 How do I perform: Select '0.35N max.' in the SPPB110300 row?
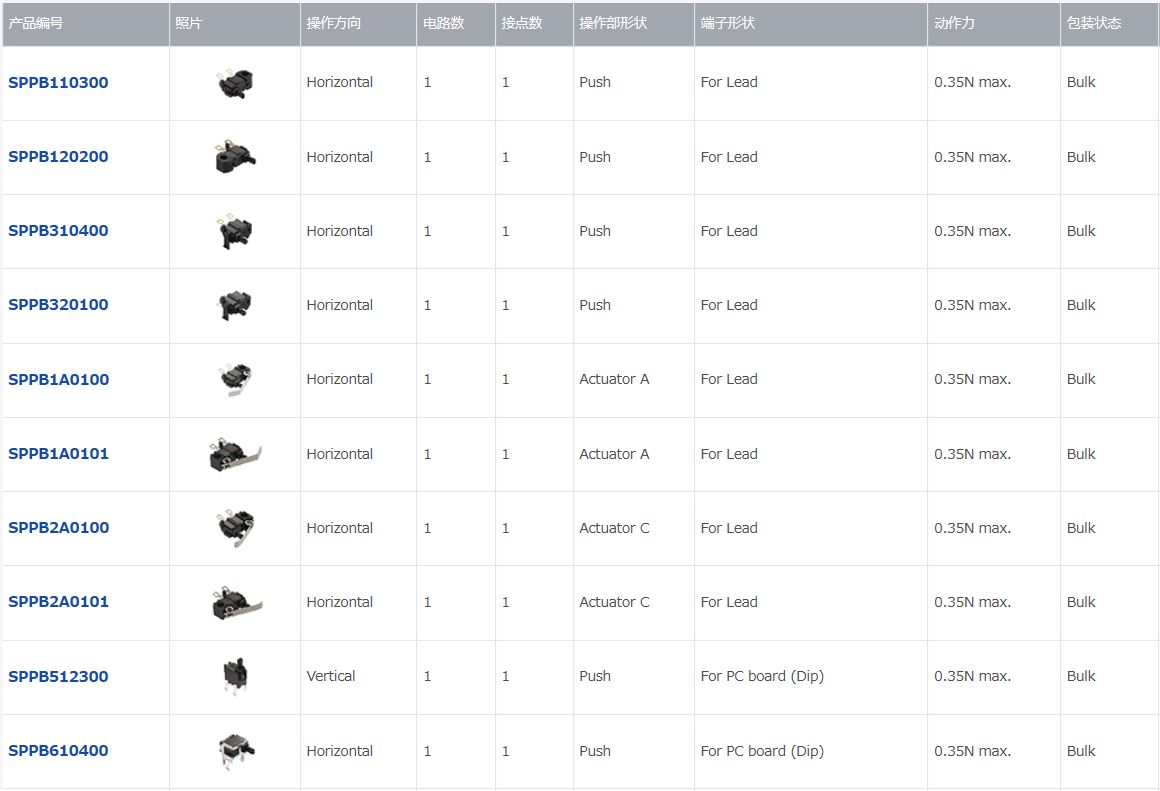click(x=972, y=82)
